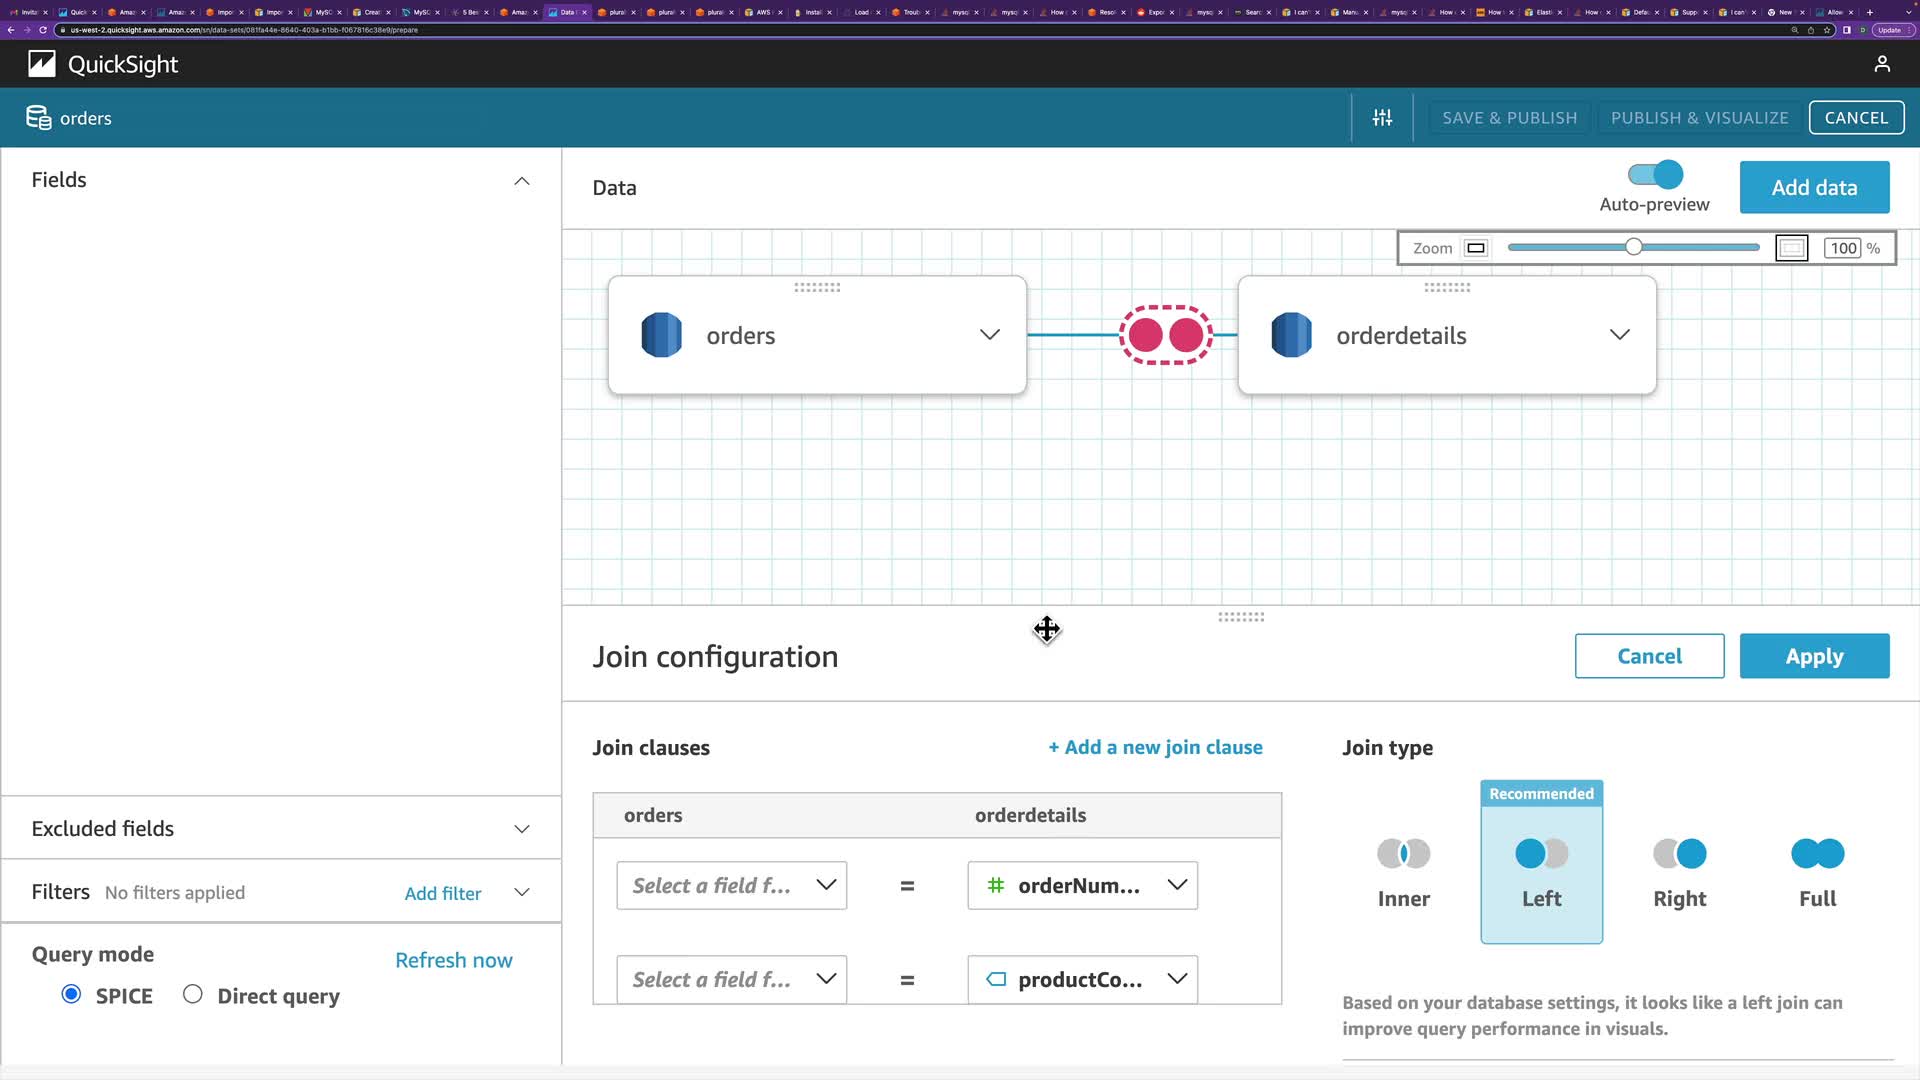Viewport: 1920px width, 1080px height.
Task: Open the first orders field dropdown
Action: (731, 885)
